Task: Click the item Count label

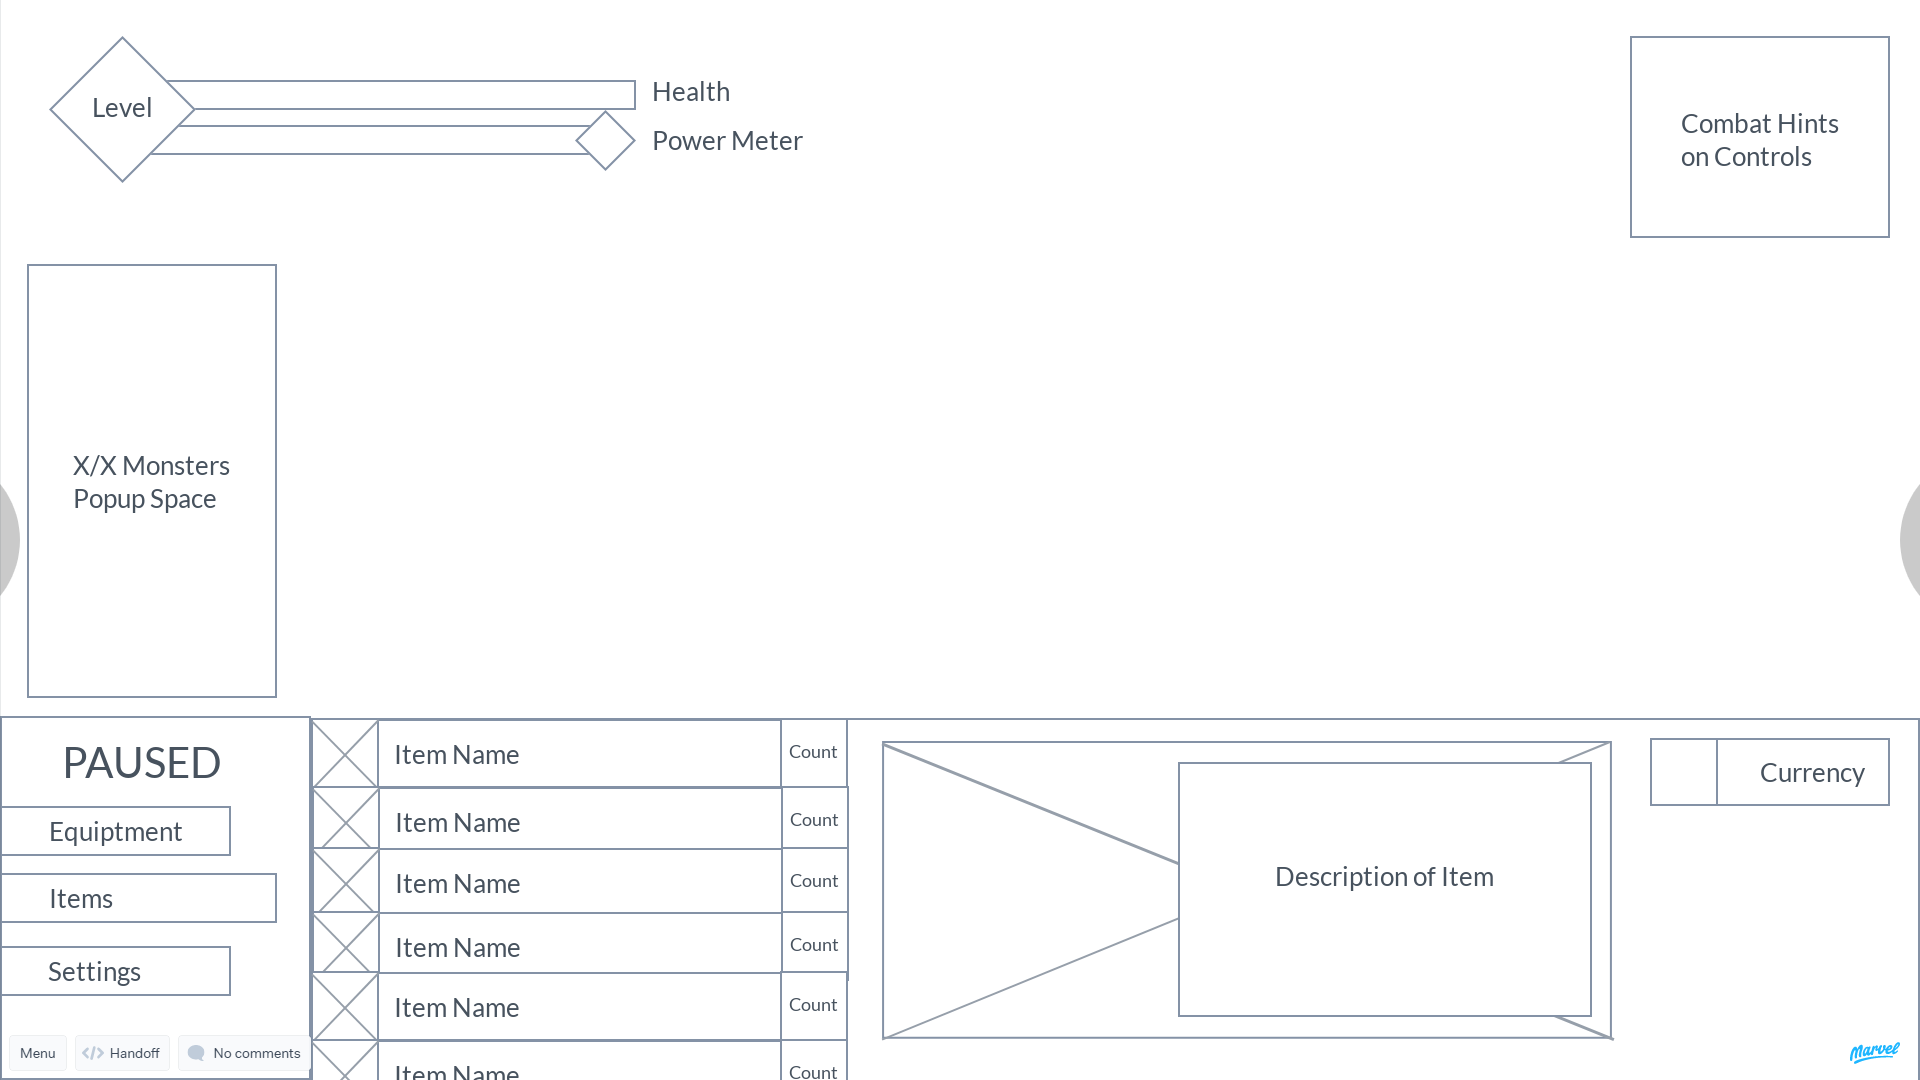Action: click(x=814, y=752)
